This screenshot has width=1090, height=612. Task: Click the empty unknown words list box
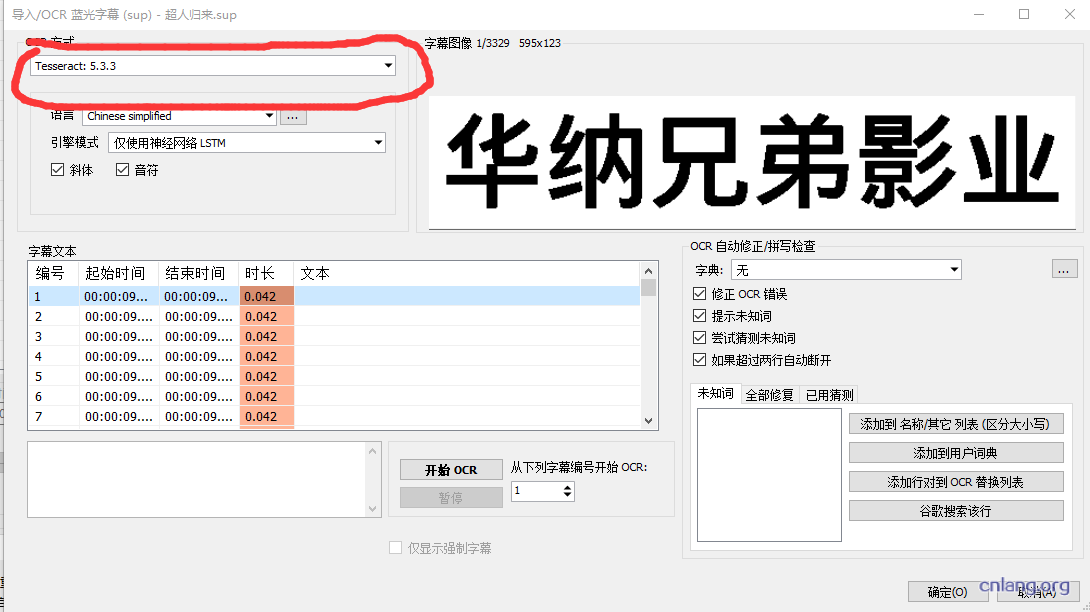coord(770,475)
